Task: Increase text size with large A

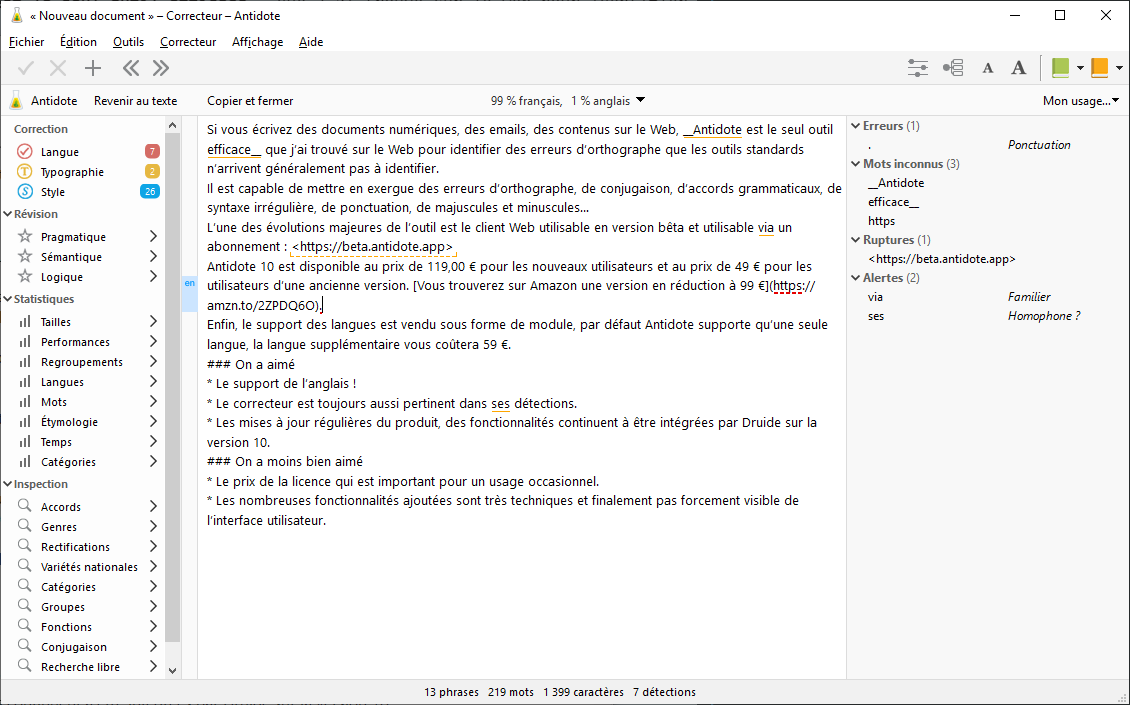Action: pos(1018,68)
